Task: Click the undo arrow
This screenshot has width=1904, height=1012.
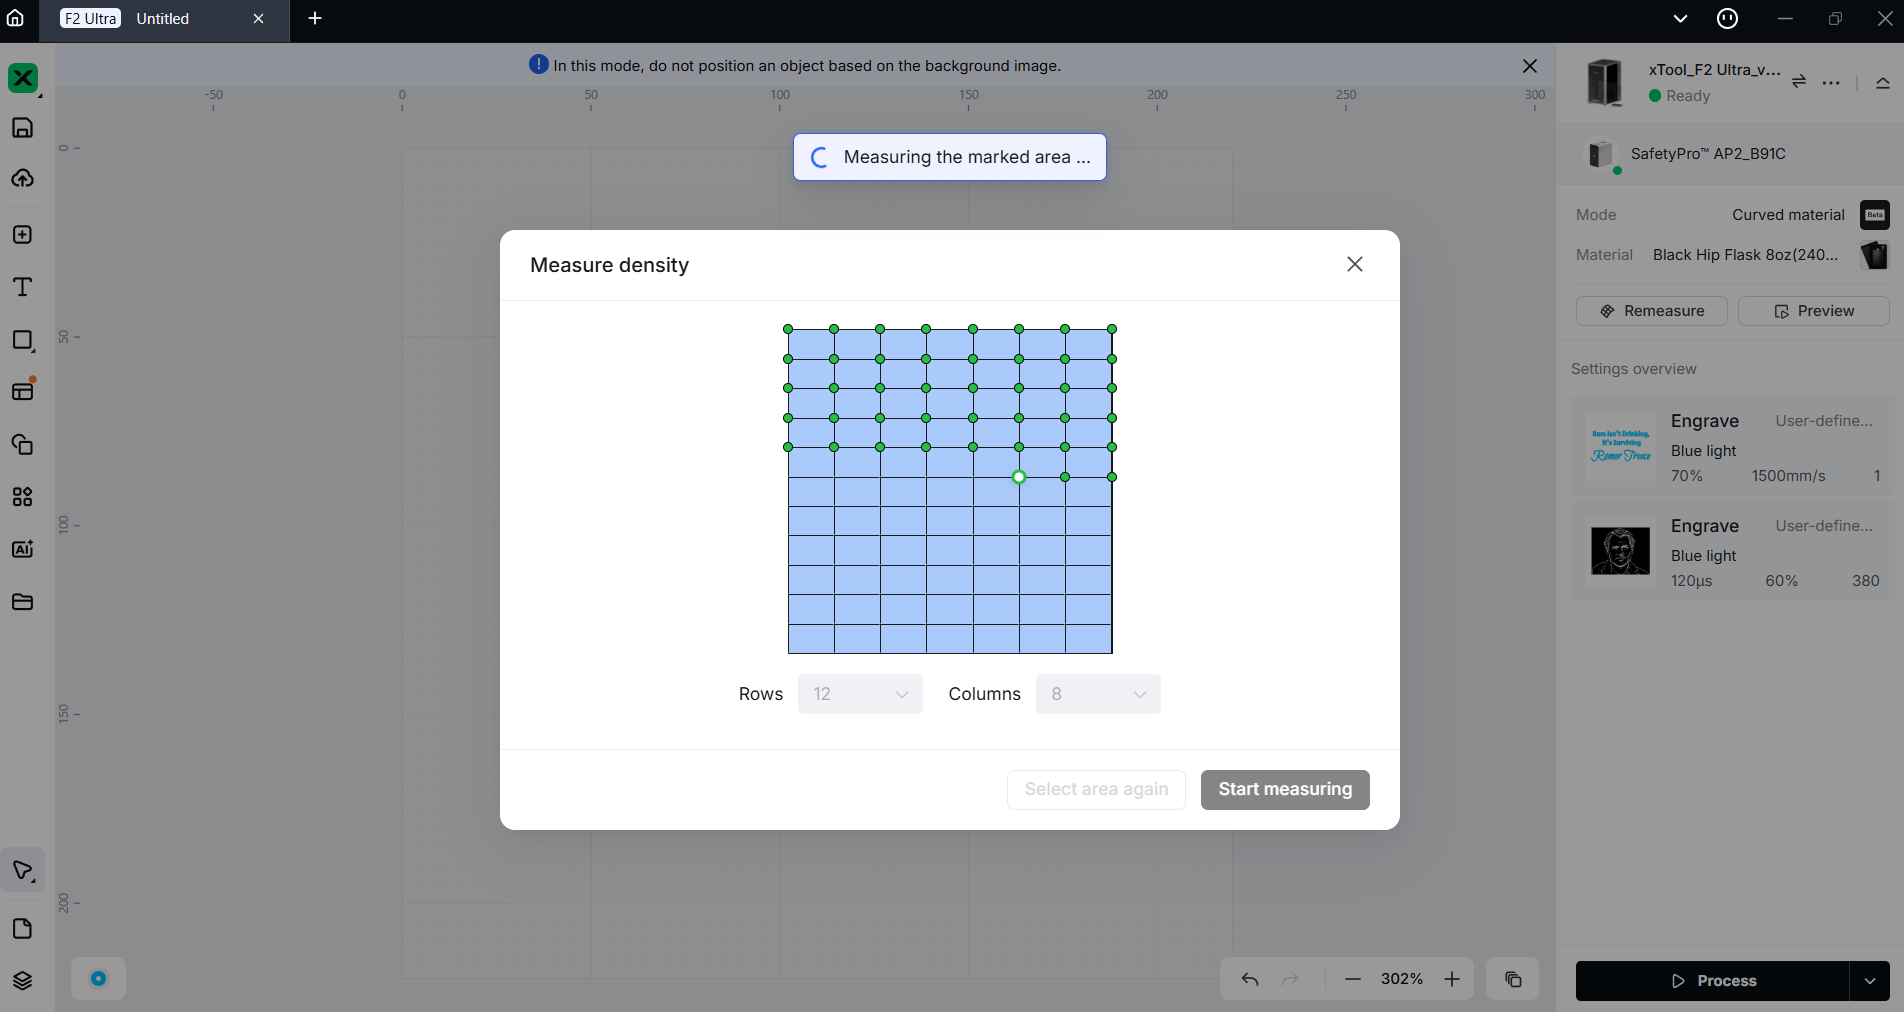Action: click(1250, 979)
